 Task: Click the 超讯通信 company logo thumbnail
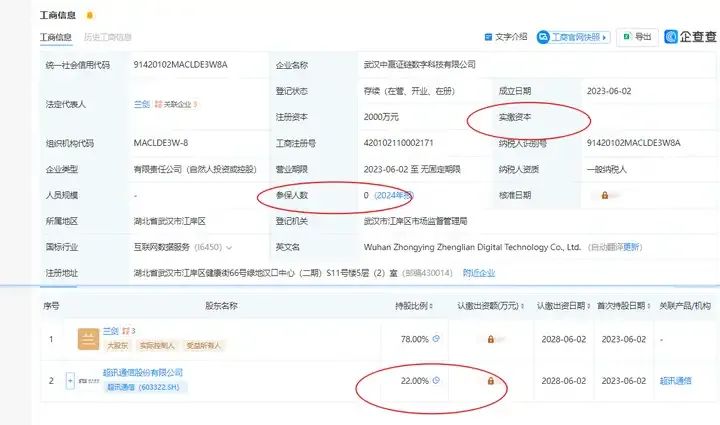tap(89, 381)
